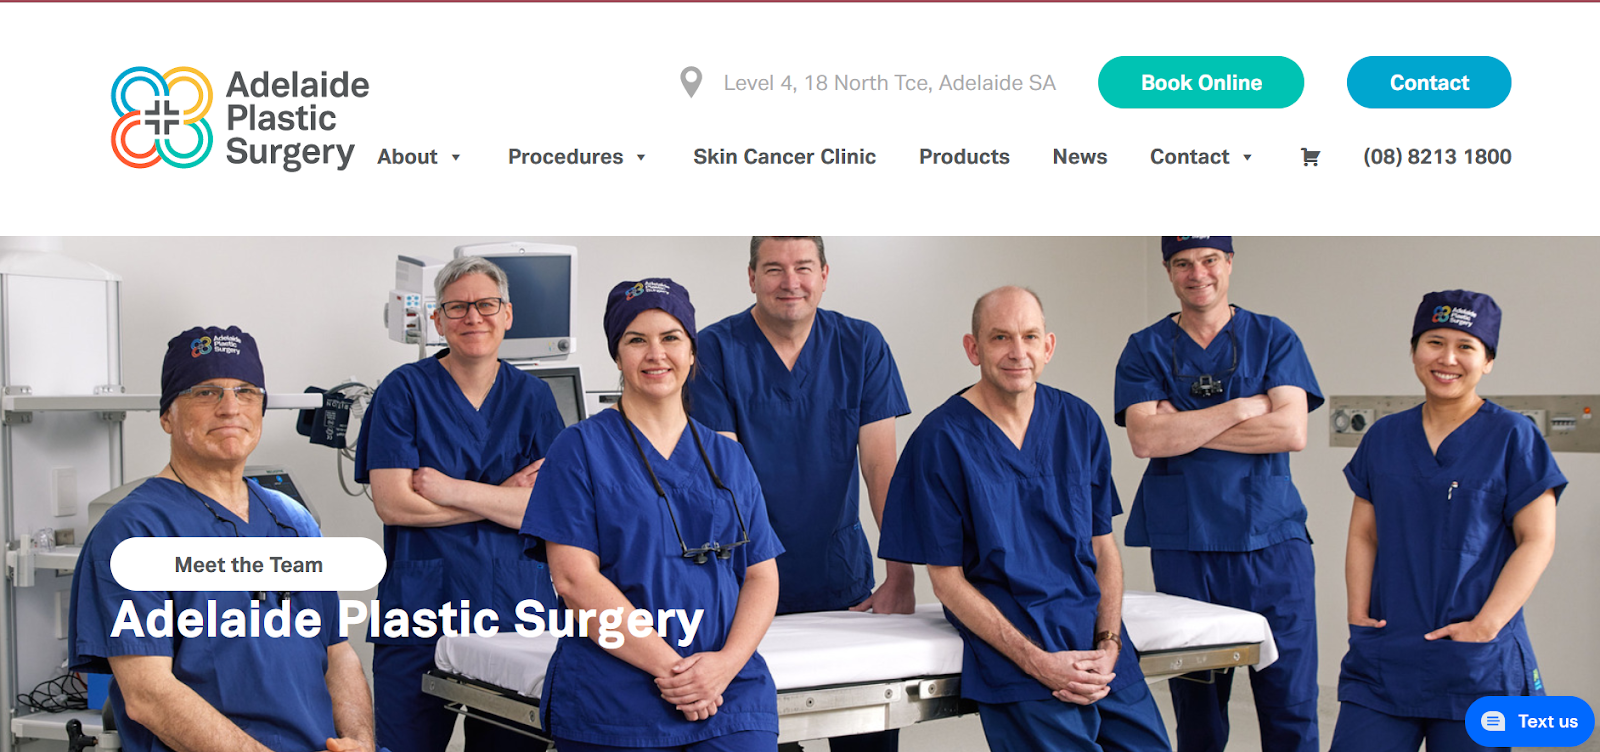Screen dimensions: 1600x752
Task: Expand the Contact menu dropdown arrow
Action: [x=1247, y=157]
